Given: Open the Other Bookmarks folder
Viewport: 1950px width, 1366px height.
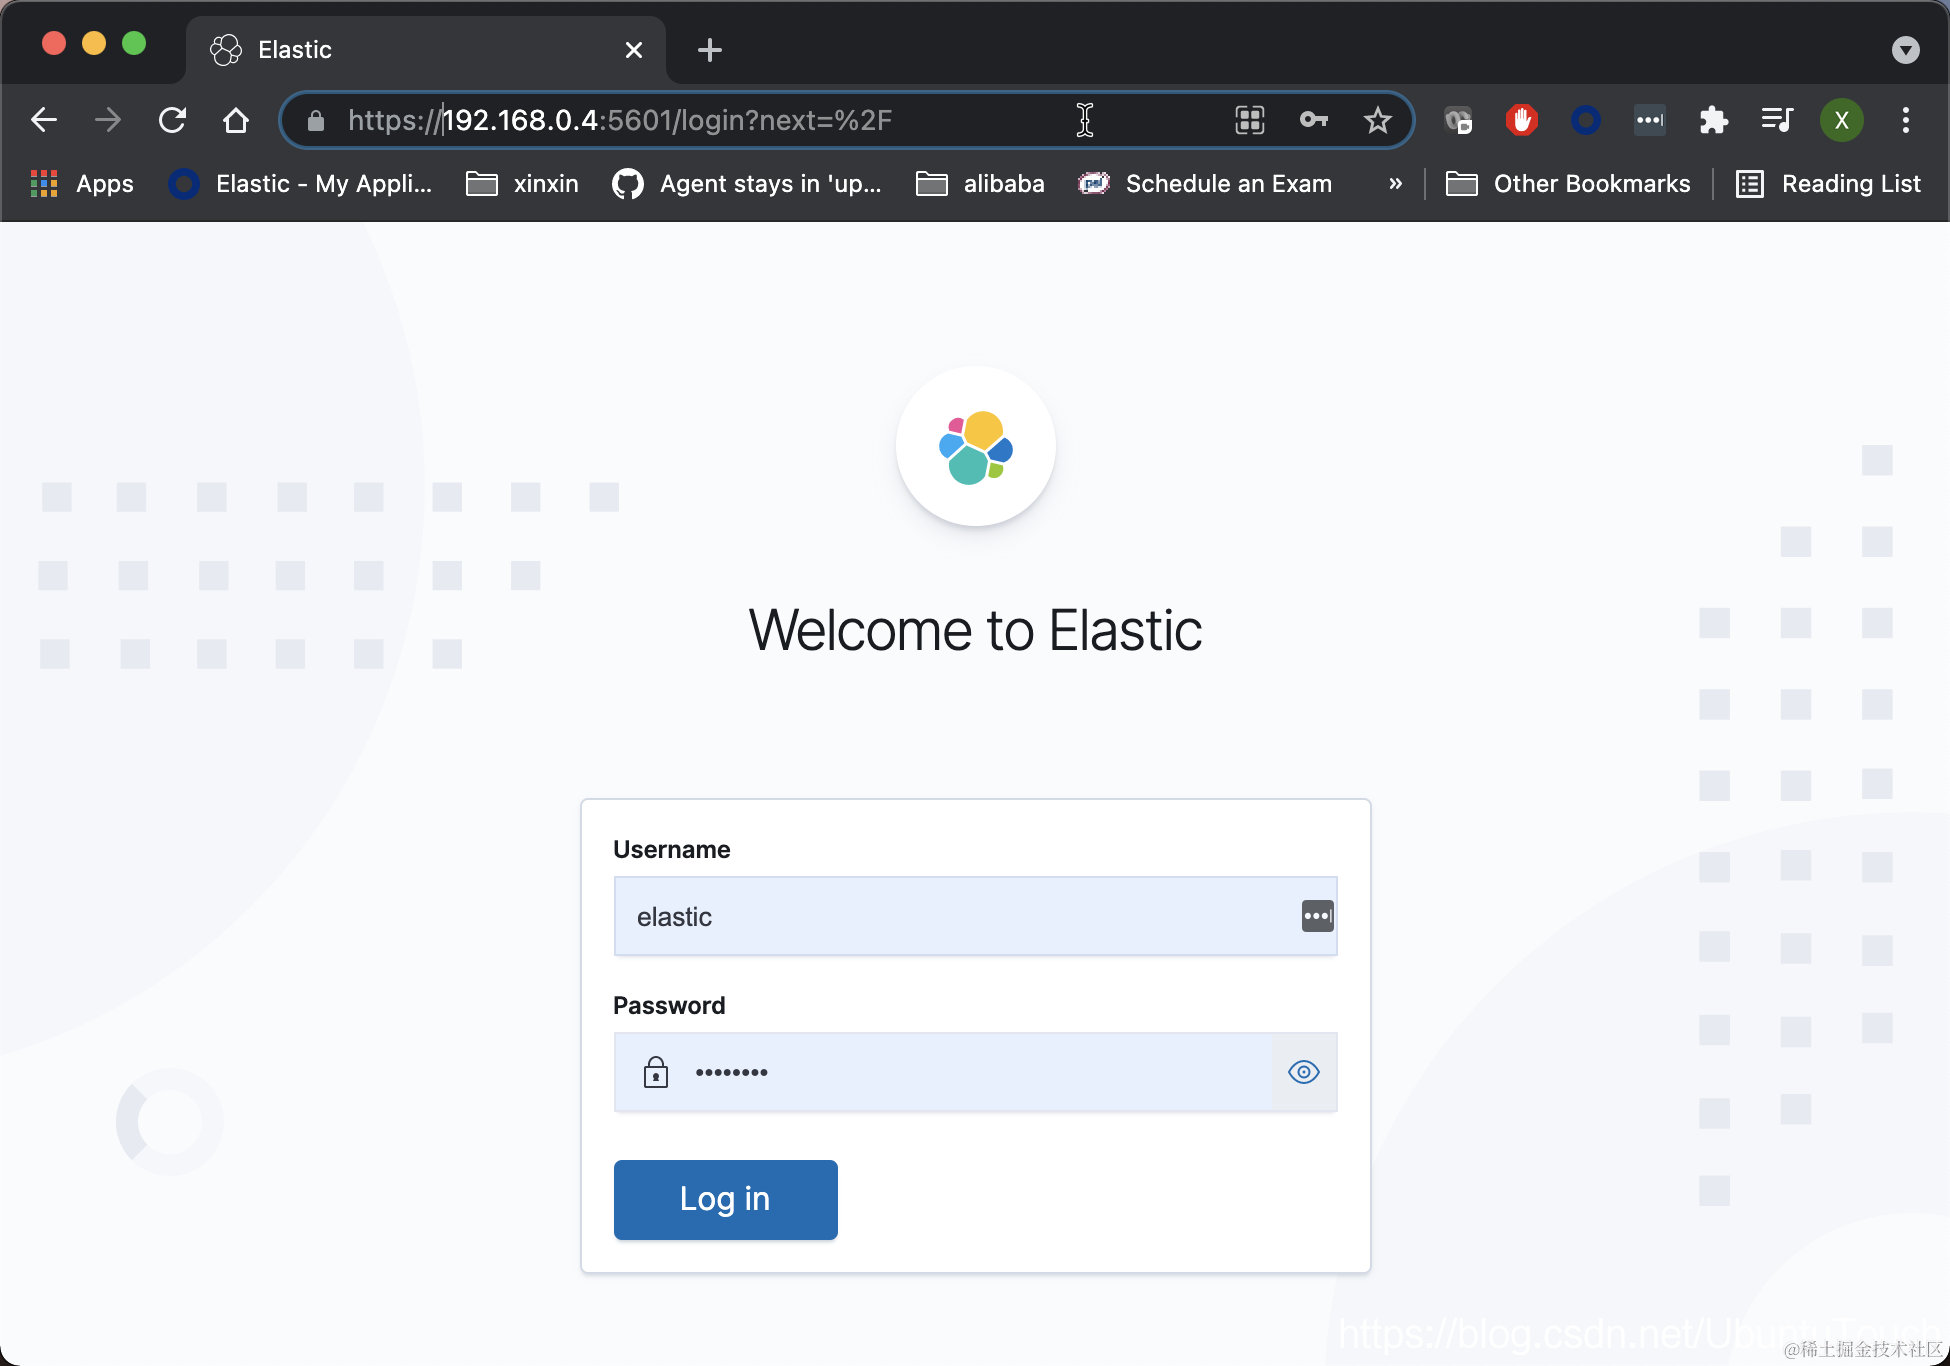Looking at the screenshot, I should [1568, 184].
